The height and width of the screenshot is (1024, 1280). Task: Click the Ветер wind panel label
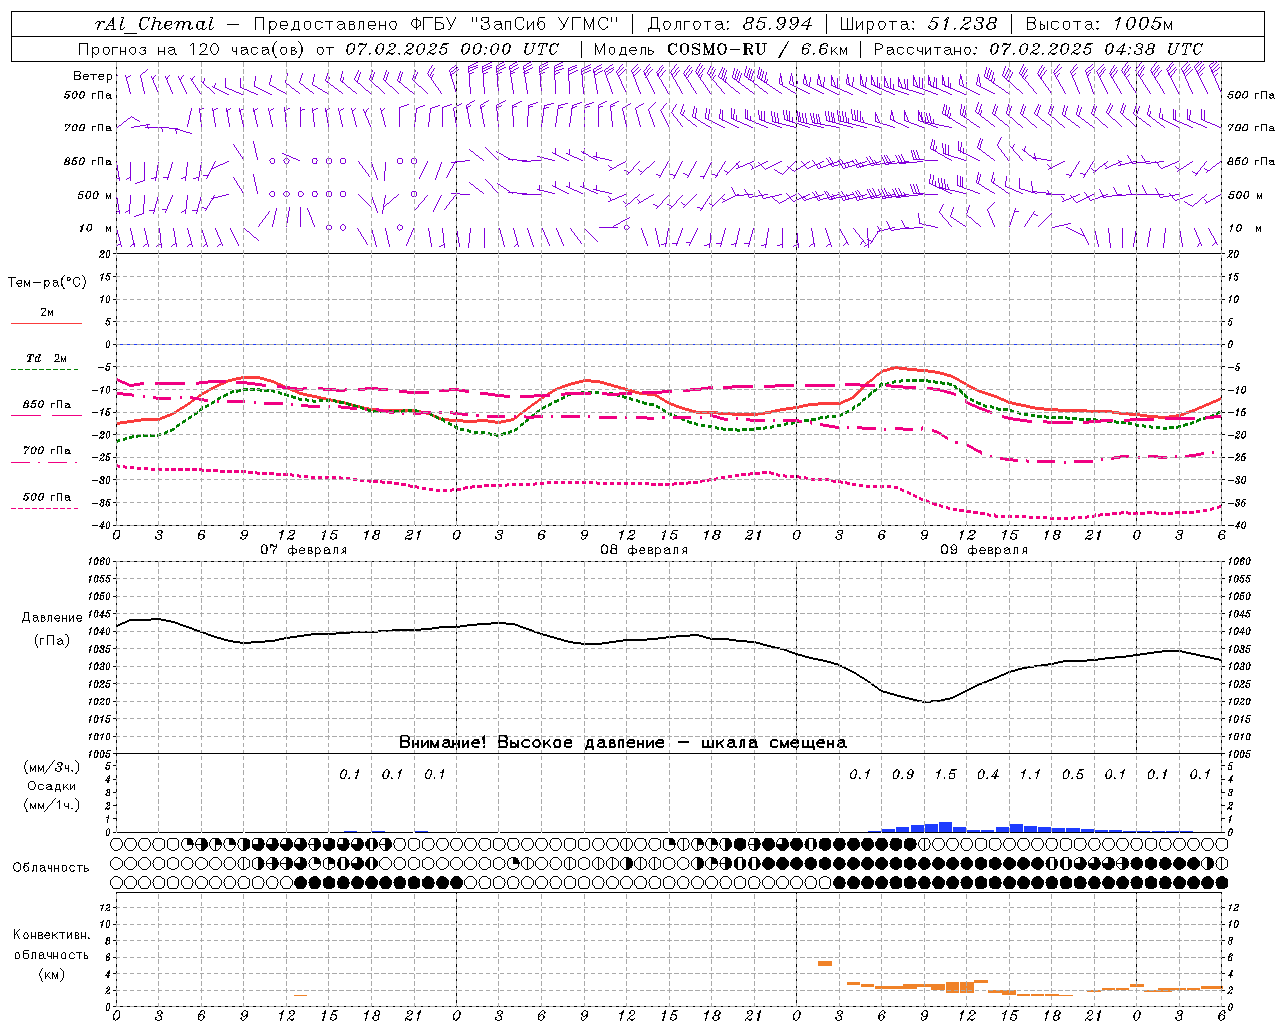click(x=93, y=76)
